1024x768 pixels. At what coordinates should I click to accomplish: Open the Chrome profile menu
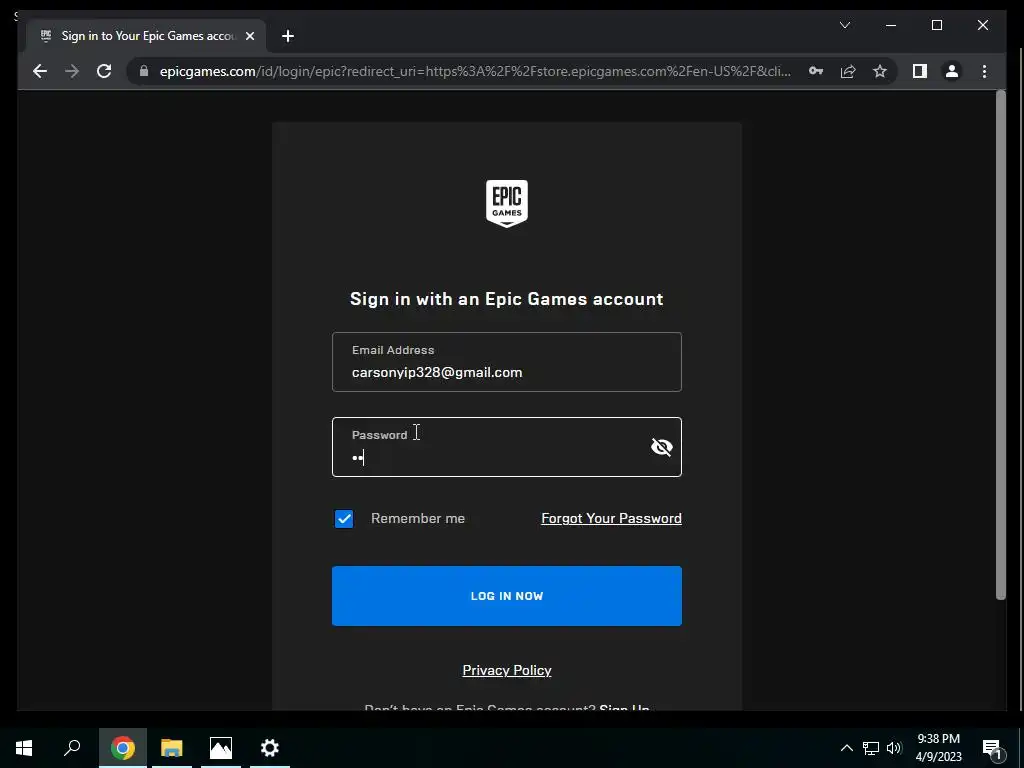point(952,71)
